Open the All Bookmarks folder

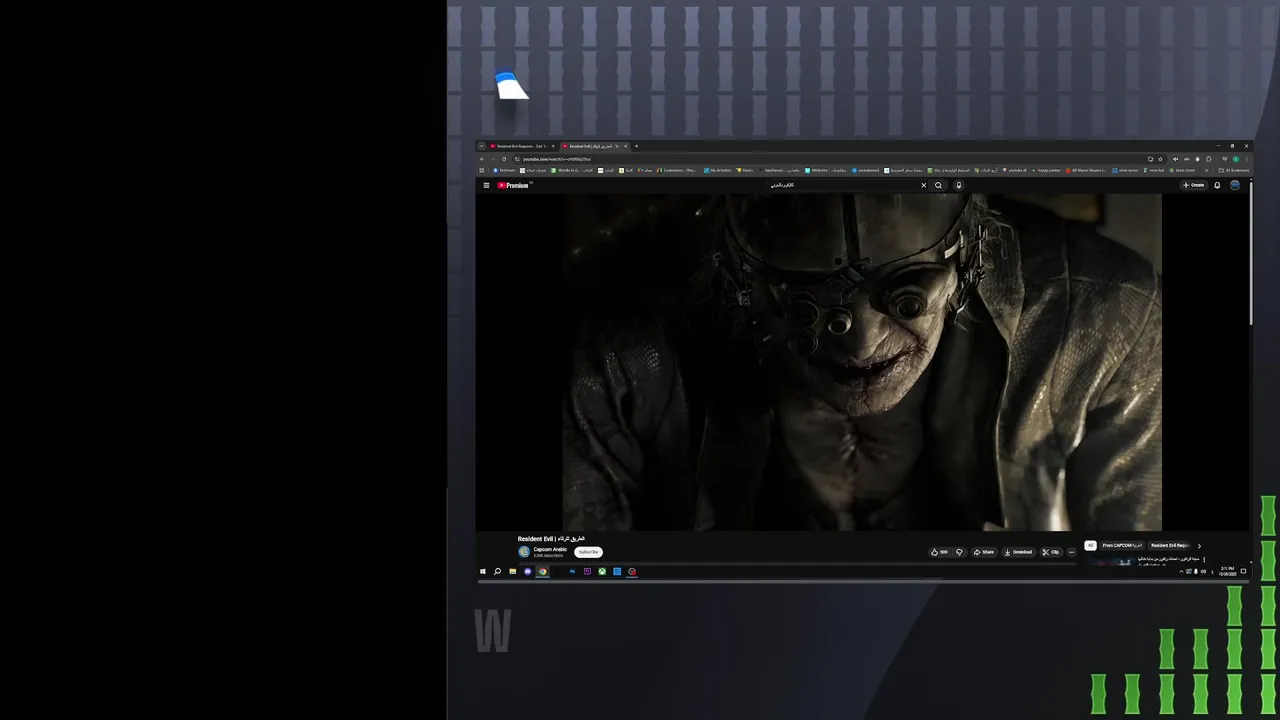tap(1234, 170)
